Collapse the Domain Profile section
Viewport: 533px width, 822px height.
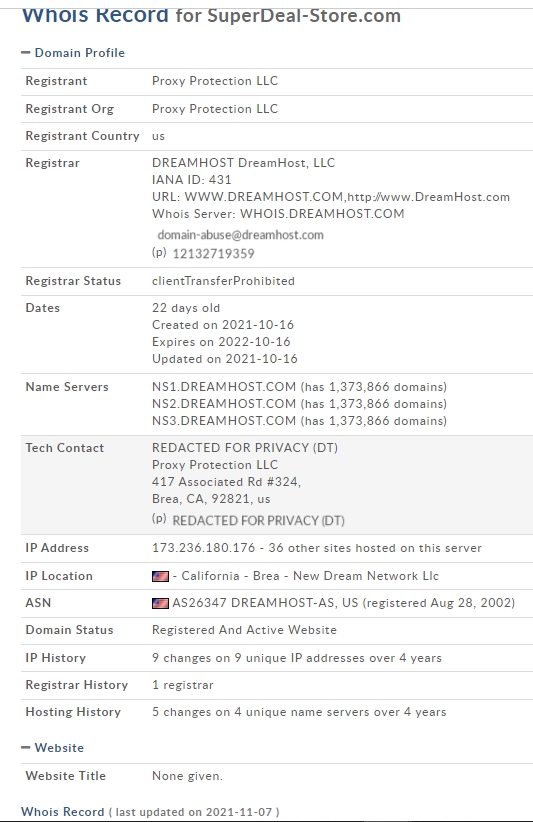73,53
